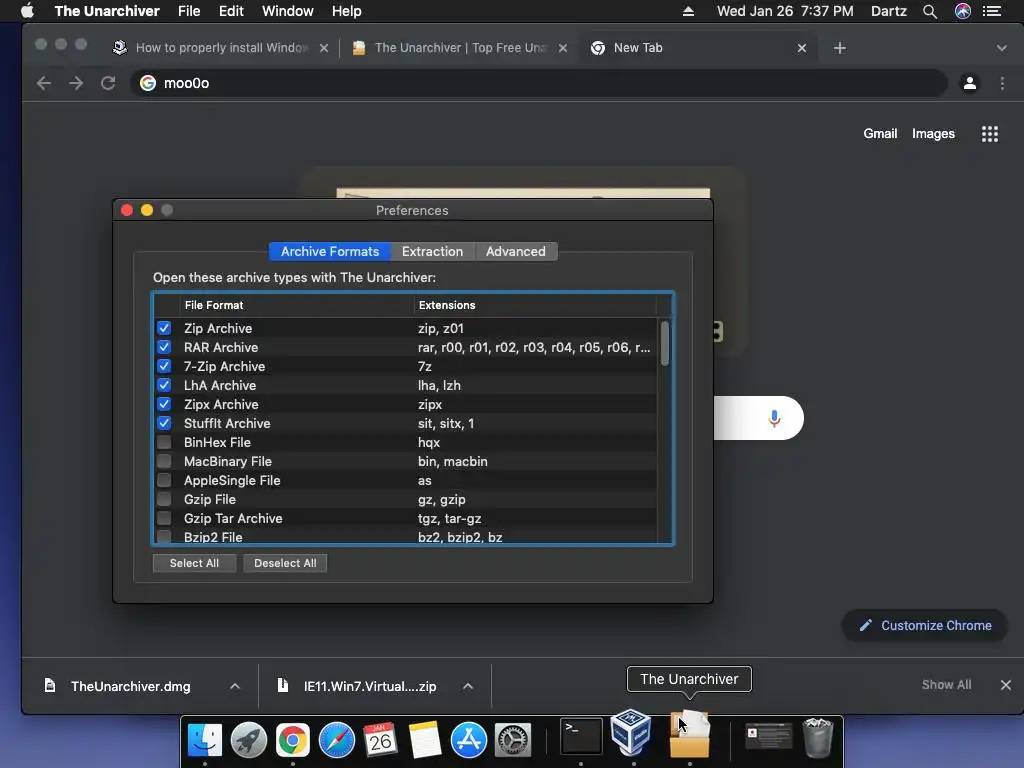This screenshot has width=1024, height=768.
Task: Launch Launchpad rocket icon in Dock
Action: tap(249, 740)
